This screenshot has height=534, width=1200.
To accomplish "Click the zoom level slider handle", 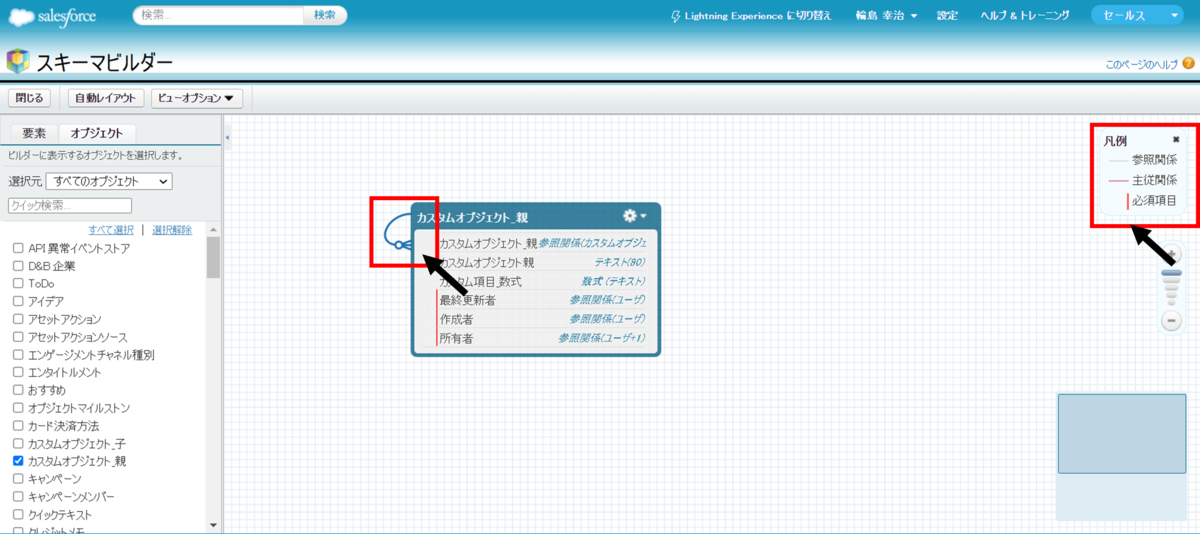I will [x=1172, y=271].
